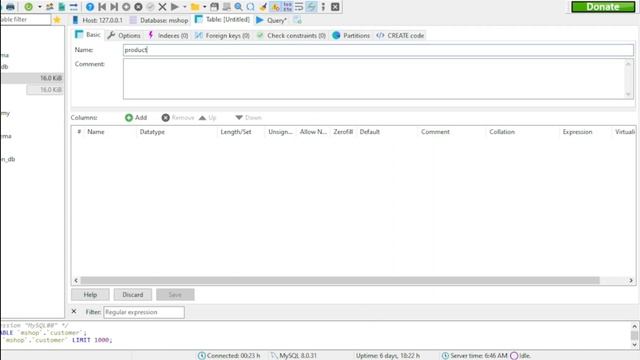Close the filter panel with X
The width and height of the screenshot is (640, 360).
pyautogui.click(x=74, y=312)
